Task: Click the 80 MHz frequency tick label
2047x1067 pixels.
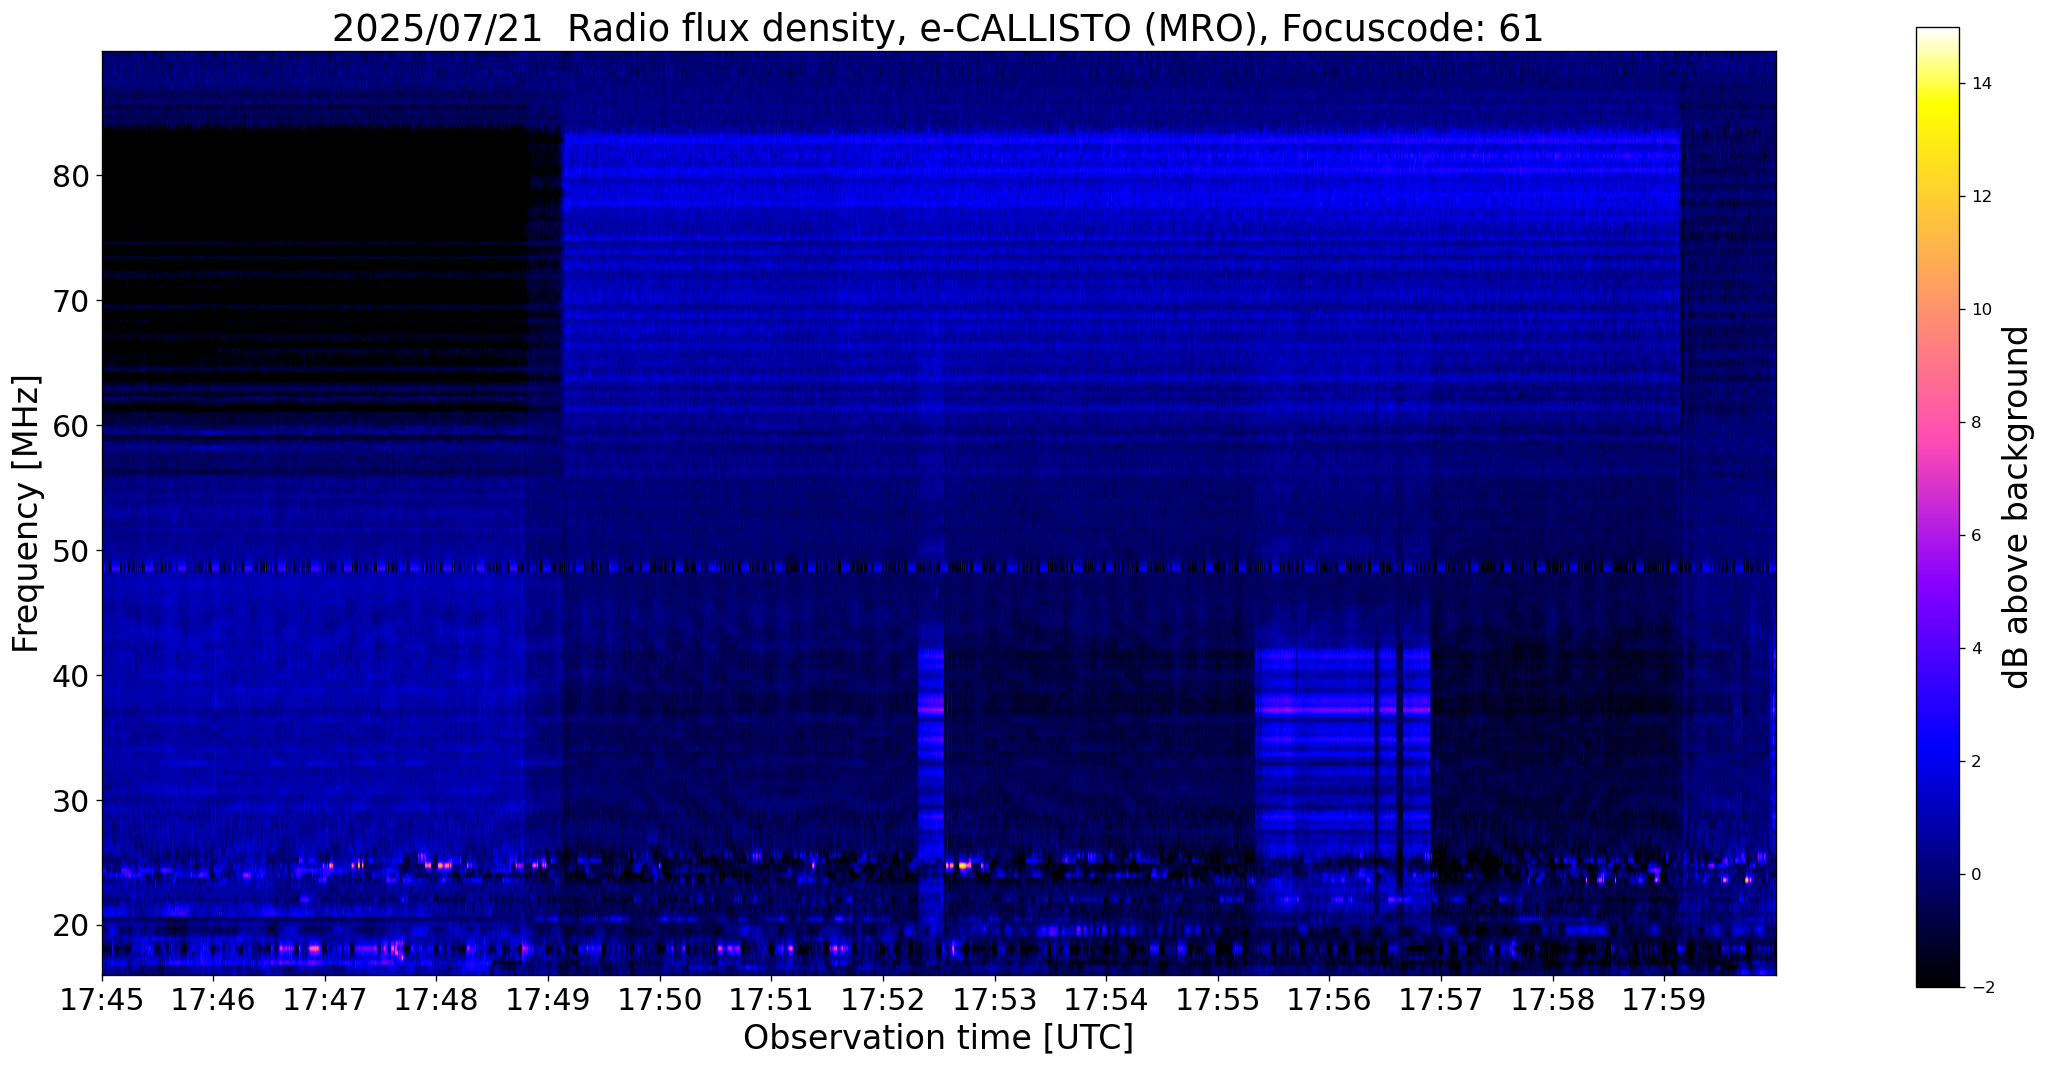Action: click(71, 176)
